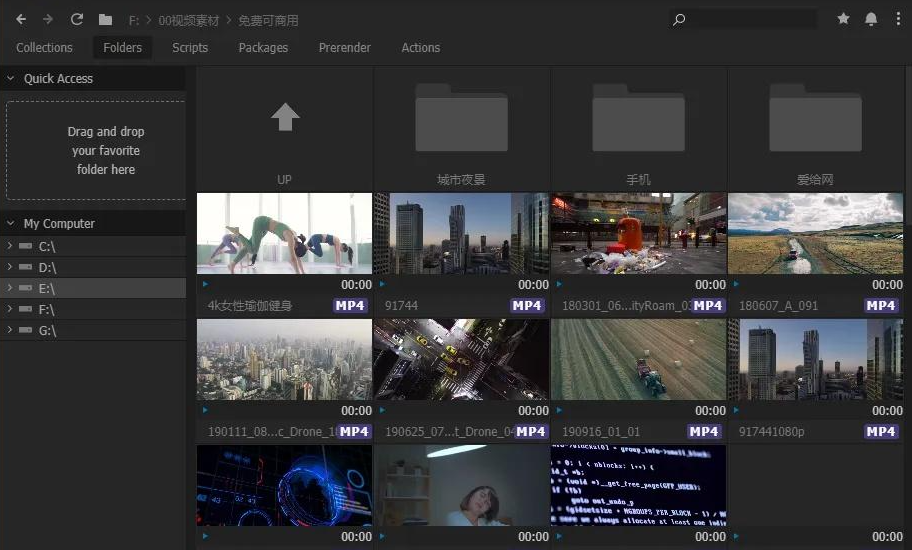This screenshot has width=912, height=550.
Task: Click the folder icon beside the path
Action: click(x=105, y=19)
